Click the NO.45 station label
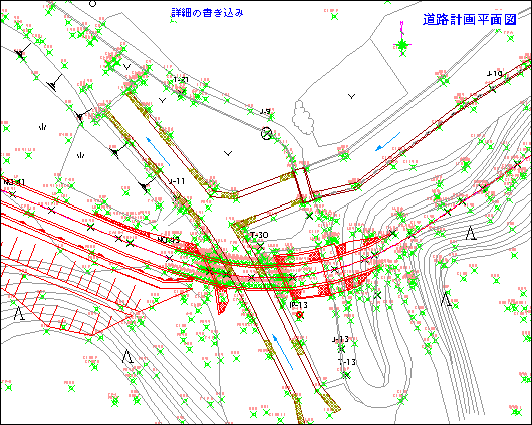The height and width of the screenshot is (425, 532). click(169, 240)
